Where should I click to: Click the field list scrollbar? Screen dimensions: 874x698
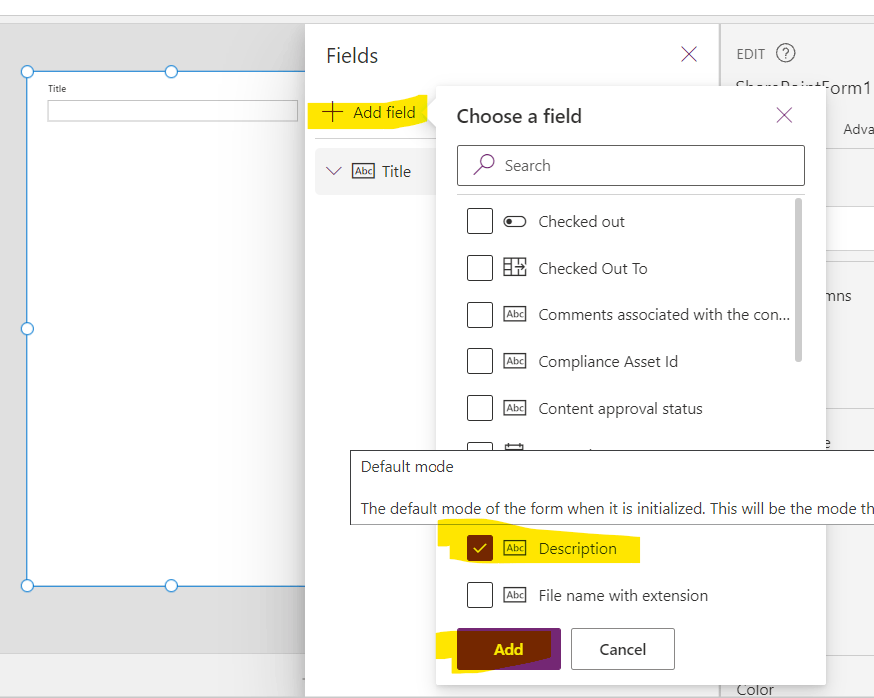pyautogui.click(x=798, y=280)
